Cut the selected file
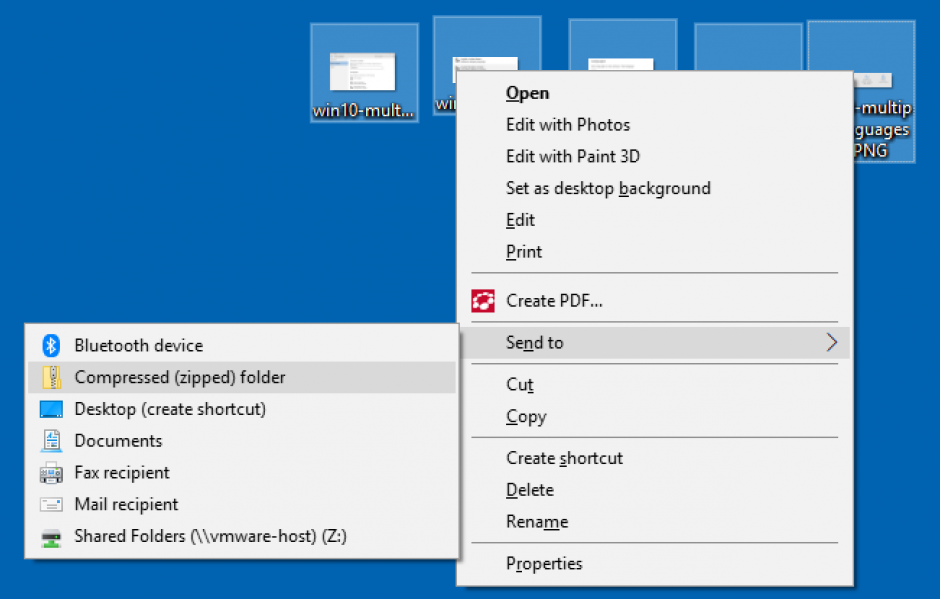940x599 pixels. point(520,384)
